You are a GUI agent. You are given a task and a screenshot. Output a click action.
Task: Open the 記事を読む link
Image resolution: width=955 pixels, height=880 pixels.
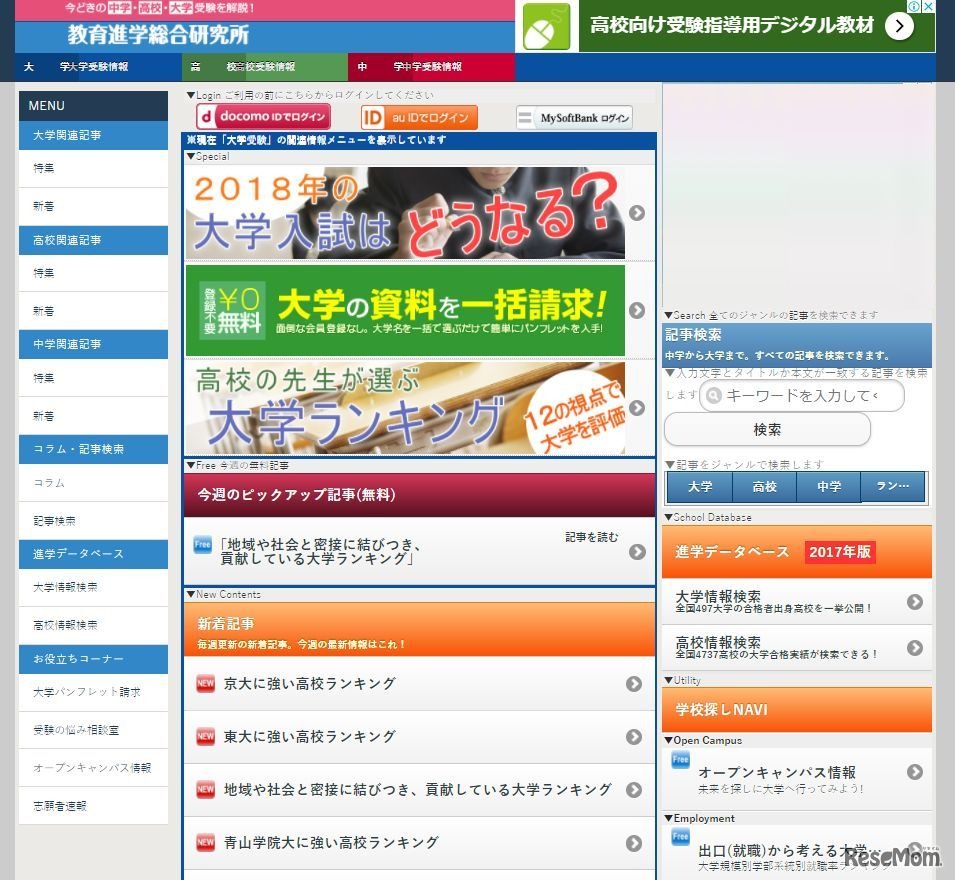click(592, 537)
